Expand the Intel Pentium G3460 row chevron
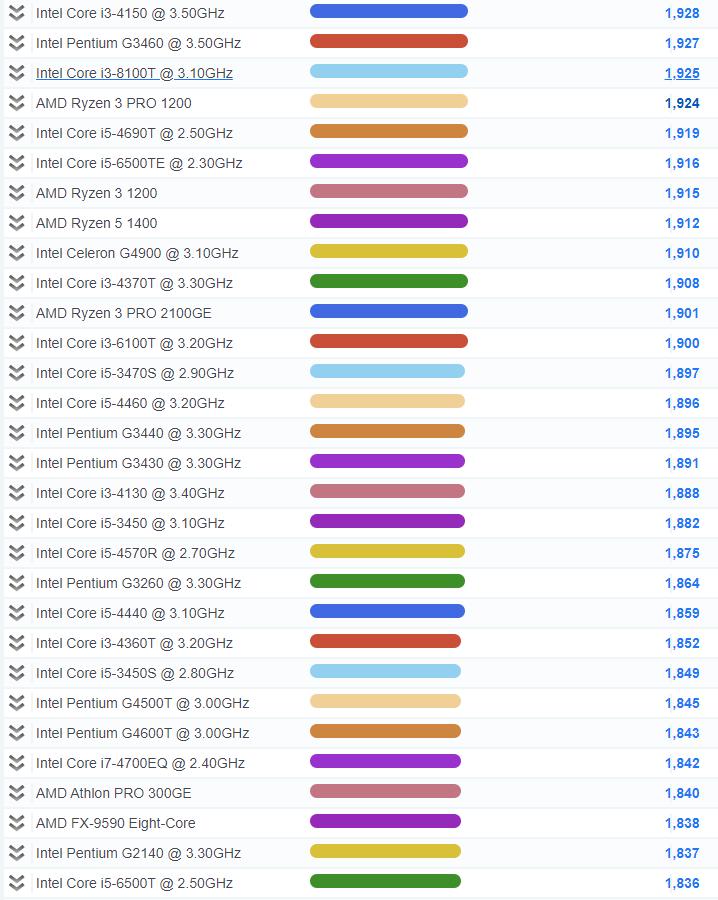Image resolution: width=718 pixels, height=900 pixels. 17,42
